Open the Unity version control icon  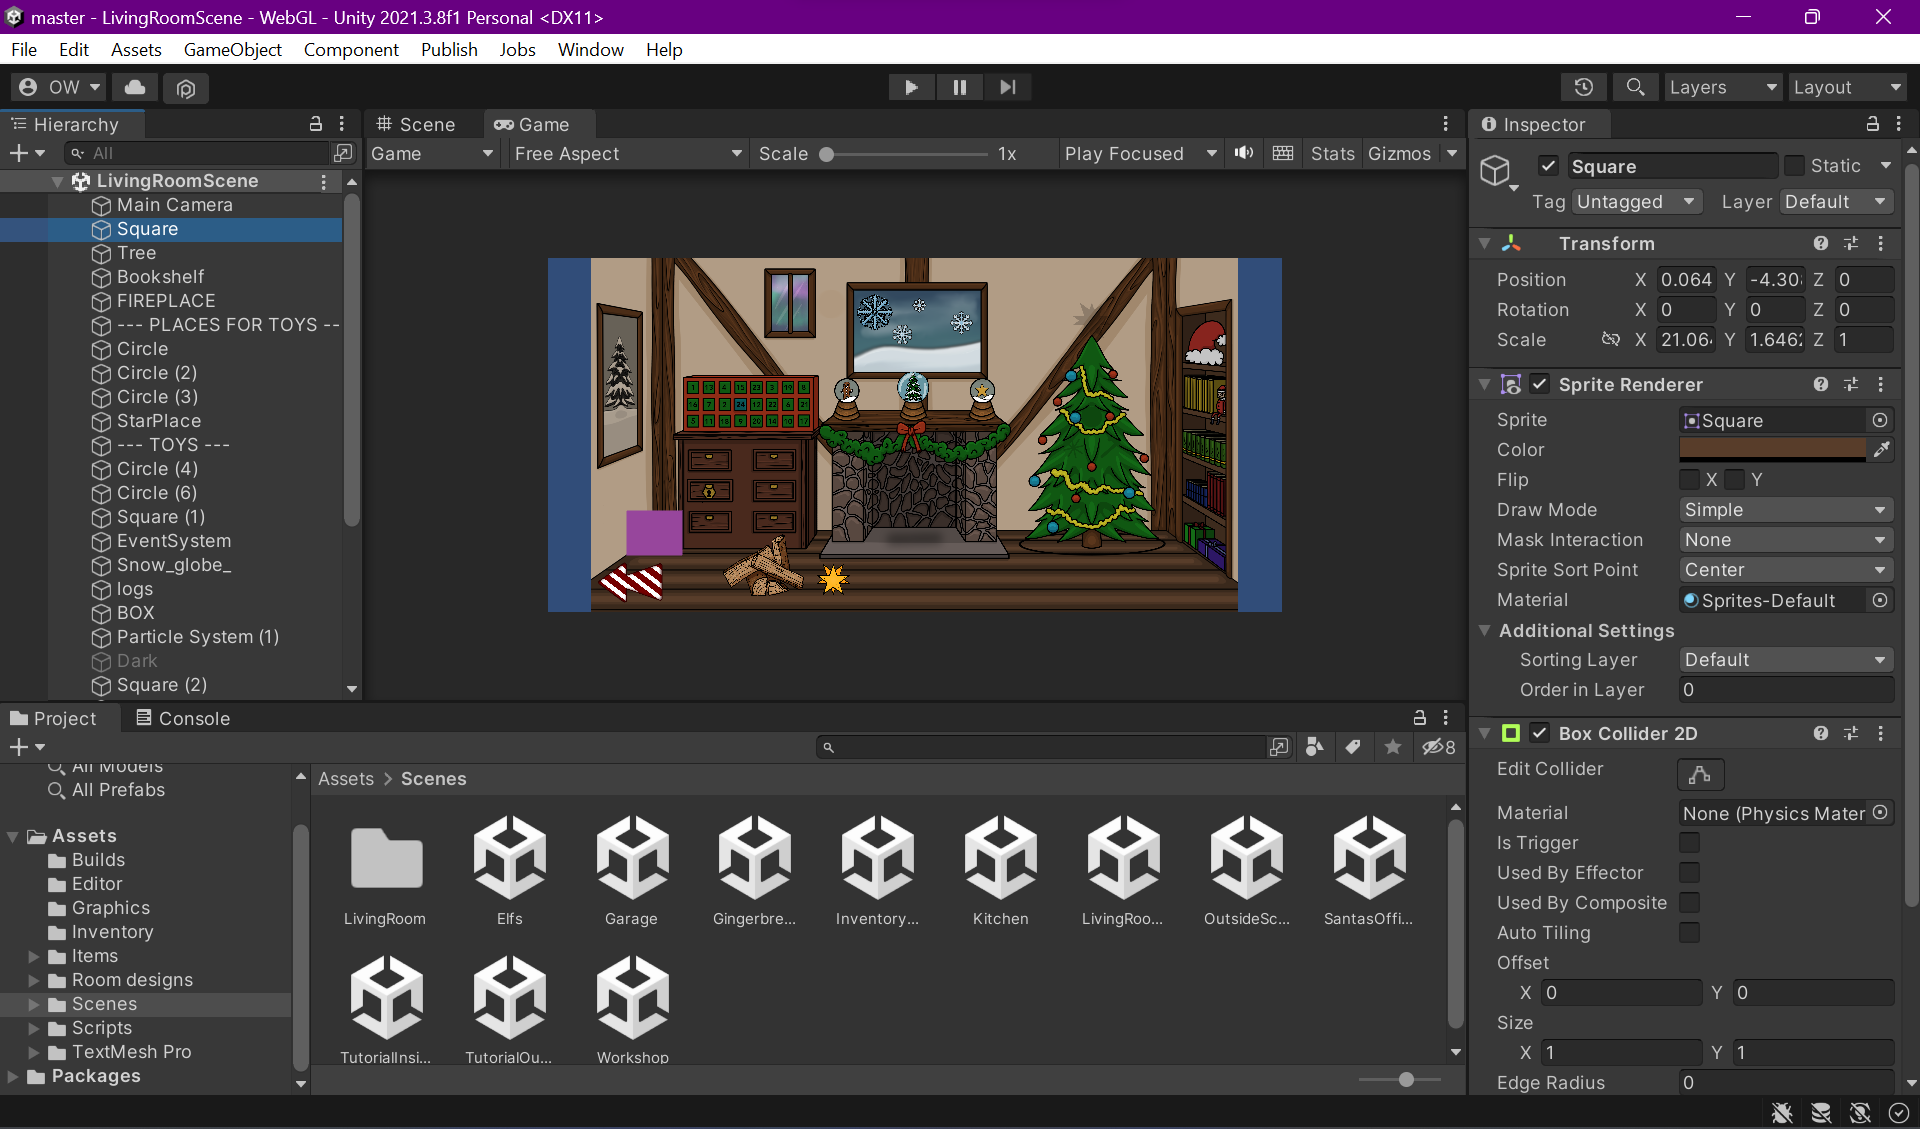point(185,88)
